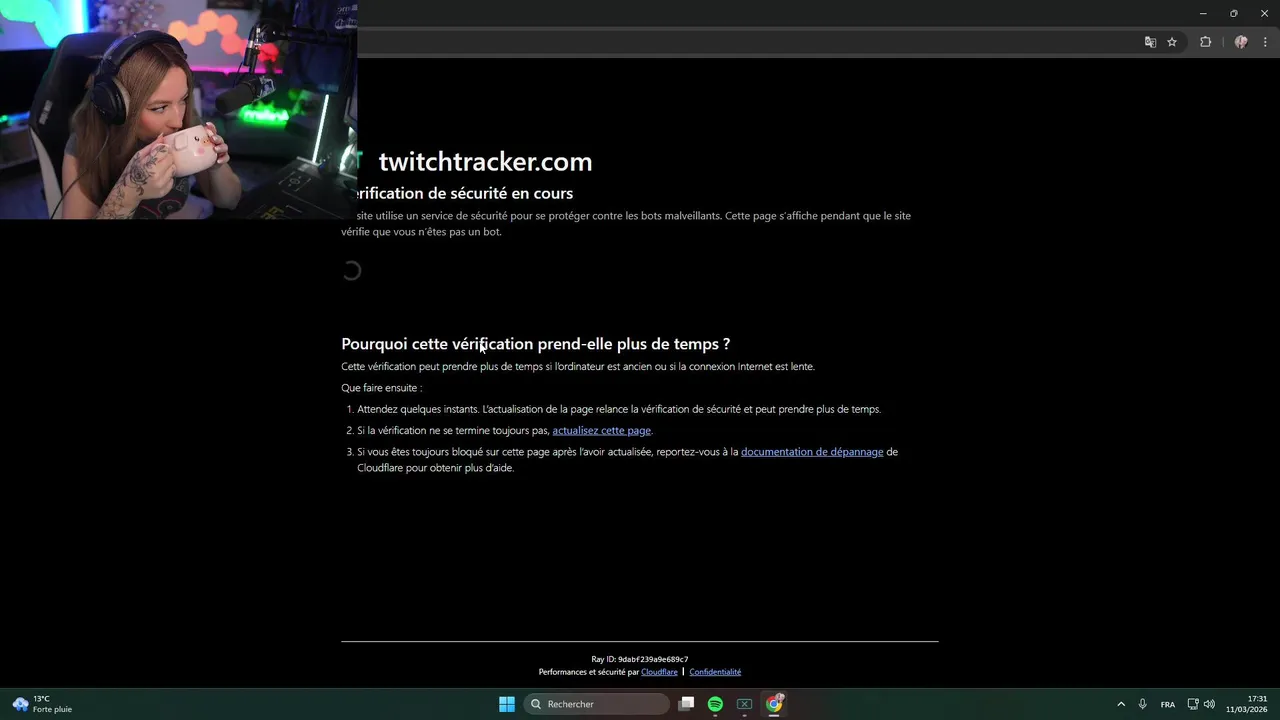The width and height of the screenshot is (1280, 720).
Task: Open the weather widget showing 13°C
Action: tap(42, 704)
